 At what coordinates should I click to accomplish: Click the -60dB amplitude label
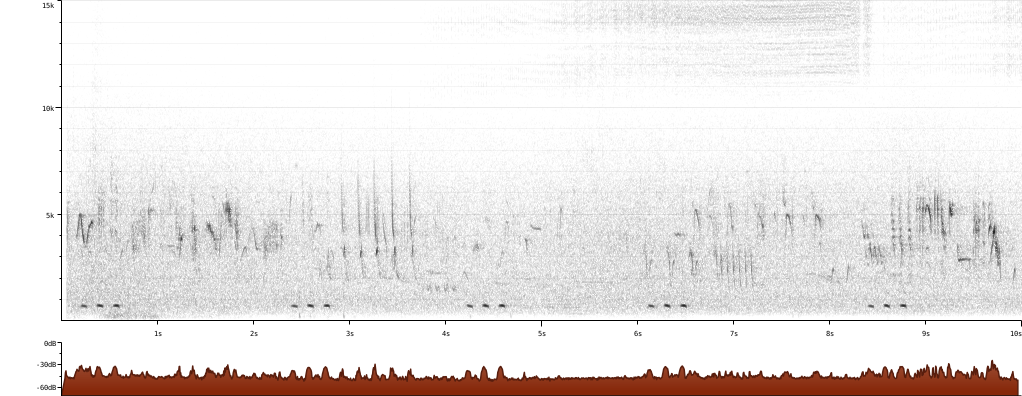click(47, 388)
